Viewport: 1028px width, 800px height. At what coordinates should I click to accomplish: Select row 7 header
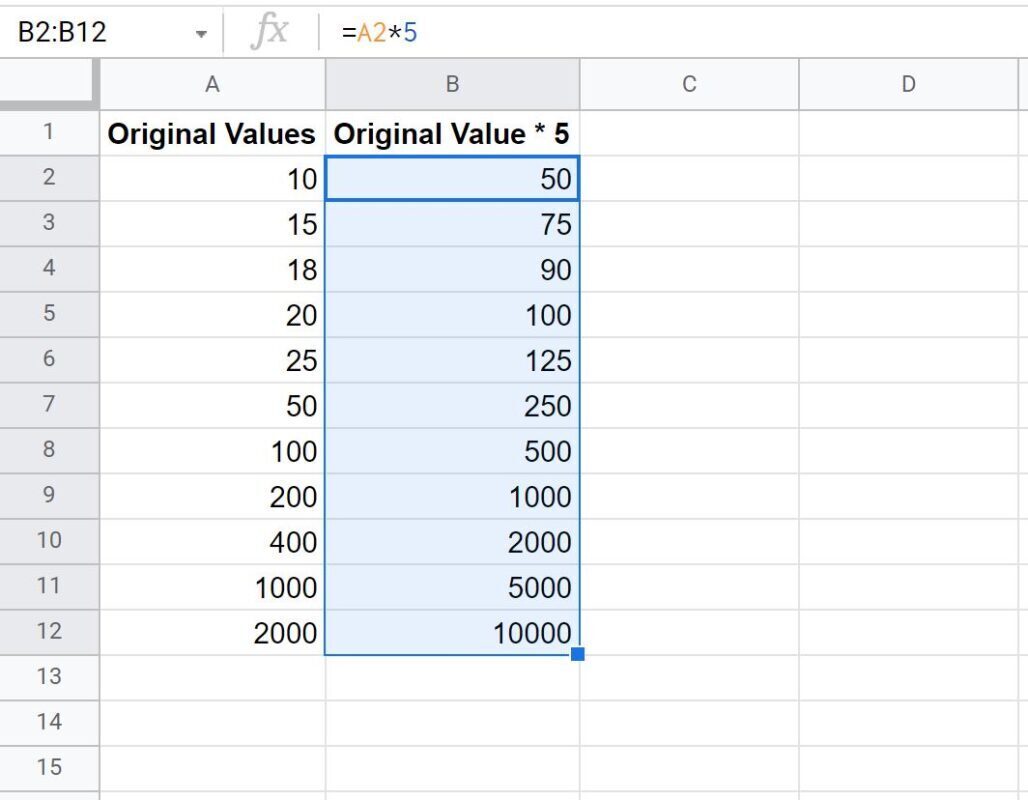pos(49,405)
